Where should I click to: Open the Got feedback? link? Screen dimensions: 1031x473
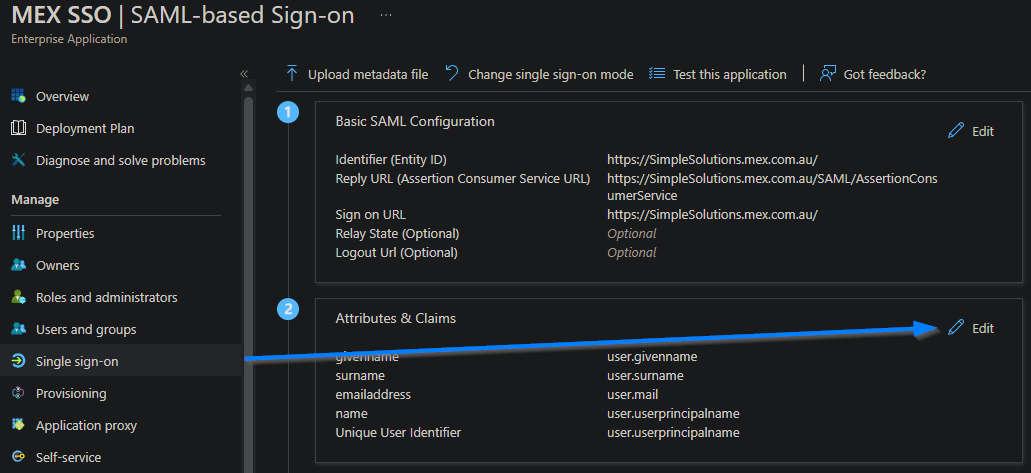872,74
